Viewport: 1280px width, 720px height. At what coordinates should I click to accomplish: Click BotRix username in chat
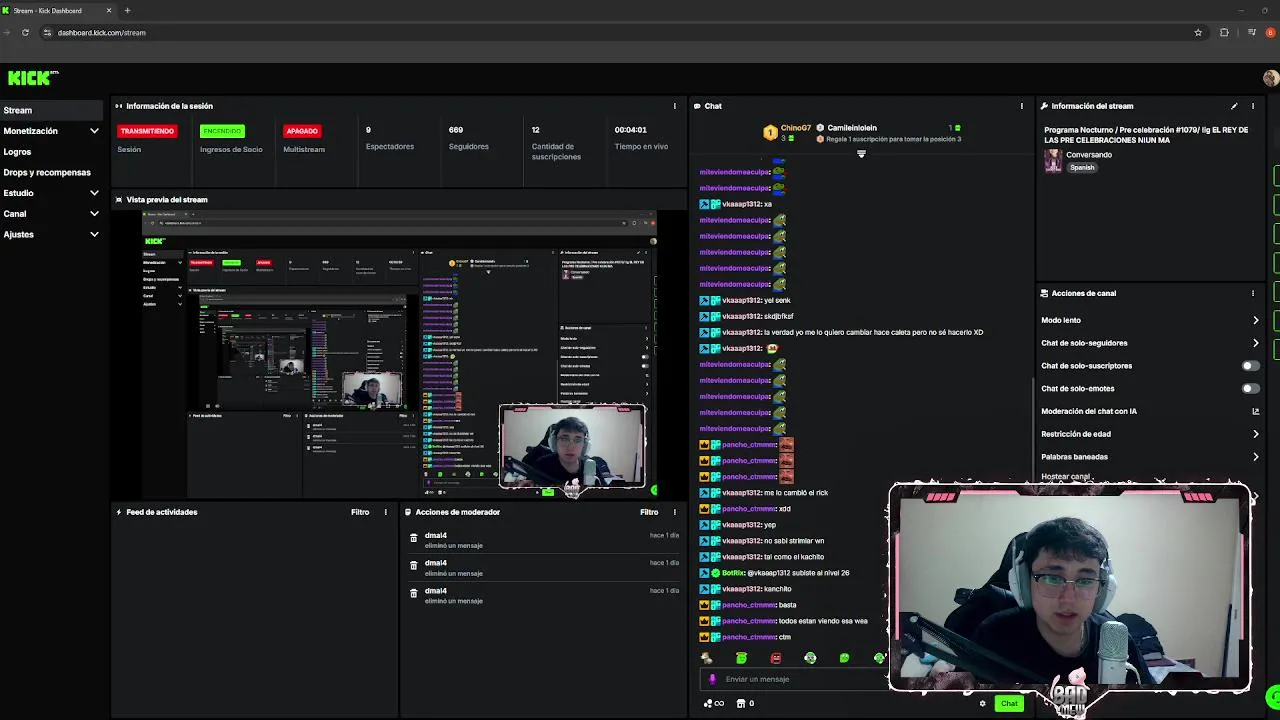733,573
